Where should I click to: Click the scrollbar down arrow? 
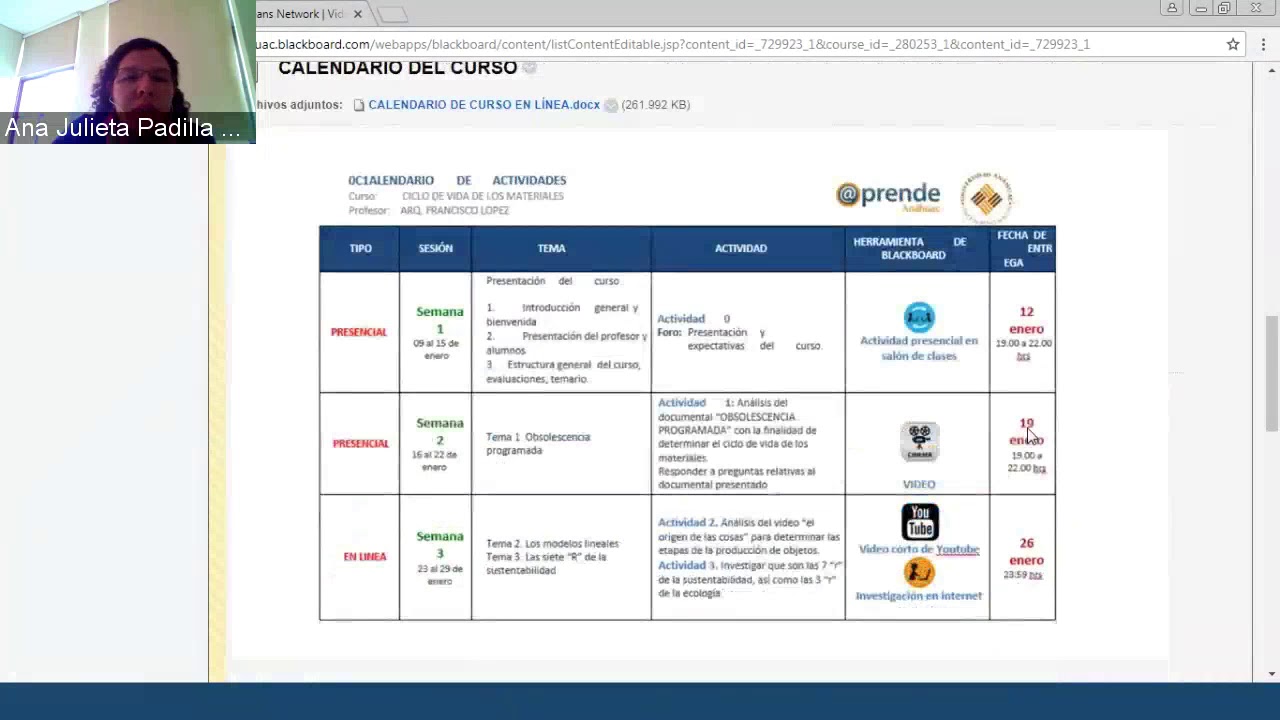click(1272, 673)
